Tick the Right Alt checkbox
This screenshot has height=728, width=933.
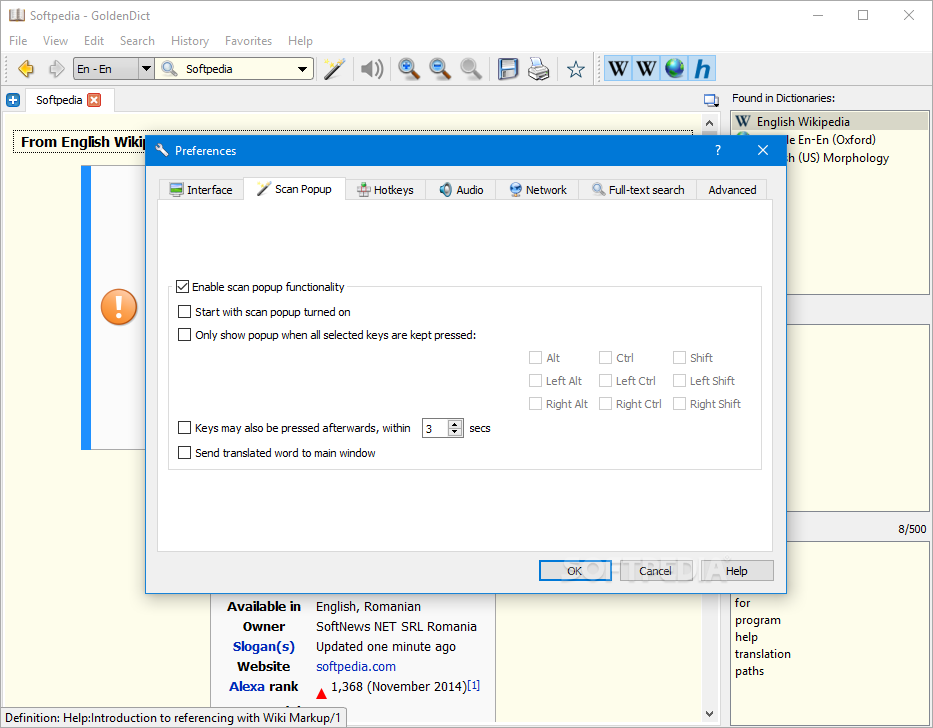tap(536, 404)
